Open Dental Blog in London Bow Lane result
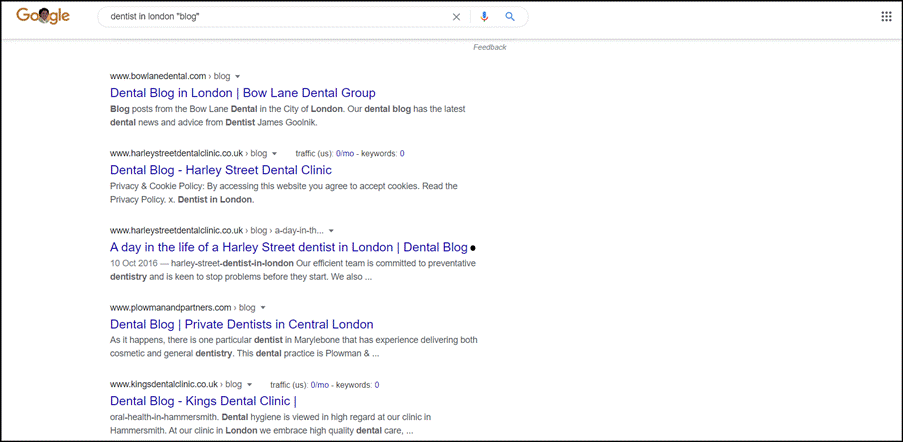Viewport: 903px width, 442px height. [242, 93]
